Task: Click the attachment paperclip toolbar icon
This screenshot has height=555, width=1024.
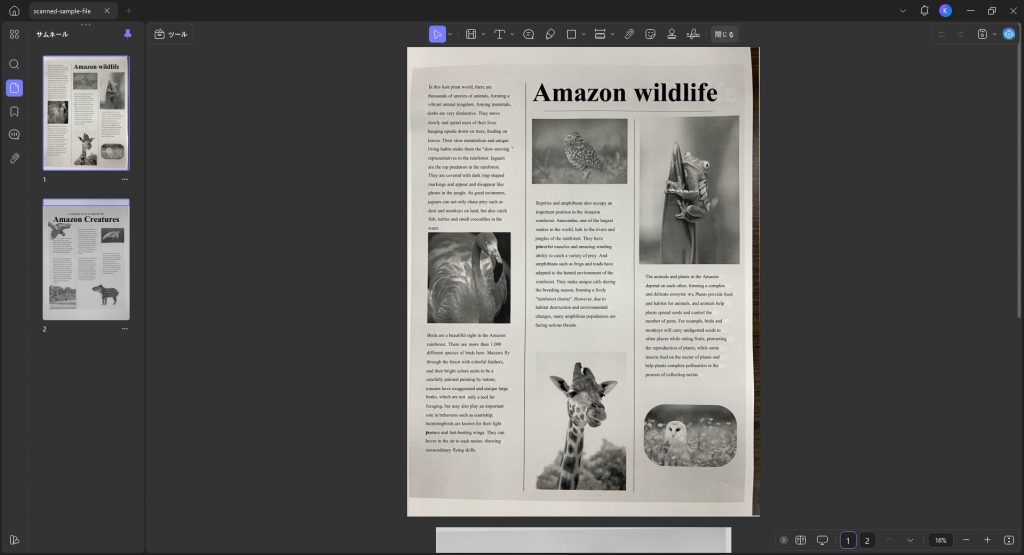Action: point(629,34)
